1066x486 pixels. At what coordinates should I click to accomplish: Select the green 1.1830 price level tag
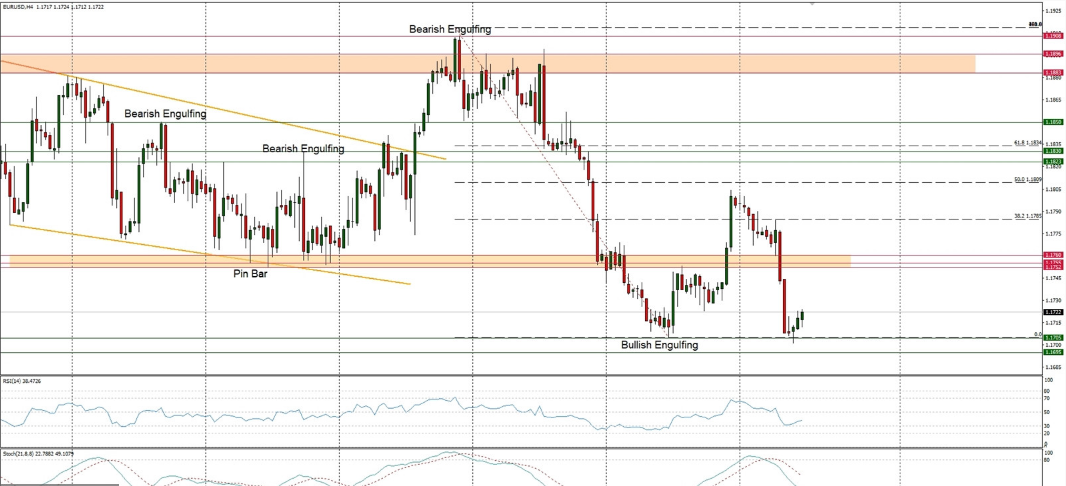[1052, 152]
